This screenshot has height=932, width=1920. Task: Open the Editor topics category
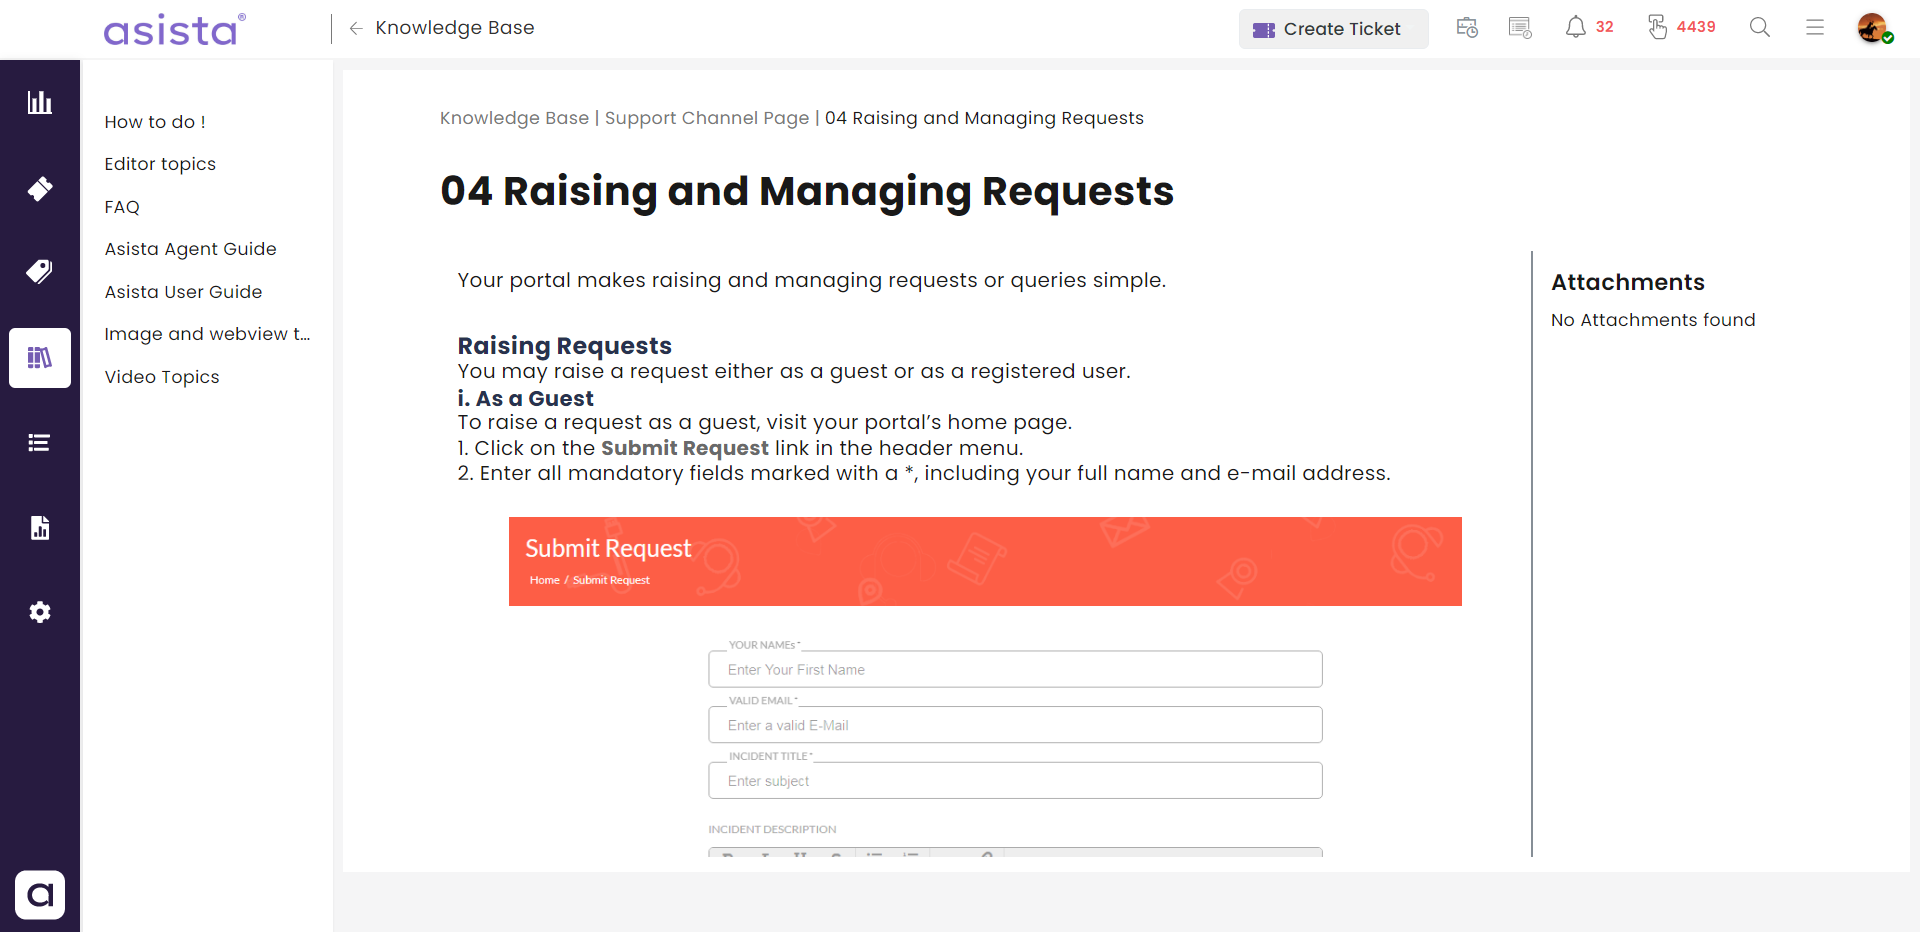(160, 164)
